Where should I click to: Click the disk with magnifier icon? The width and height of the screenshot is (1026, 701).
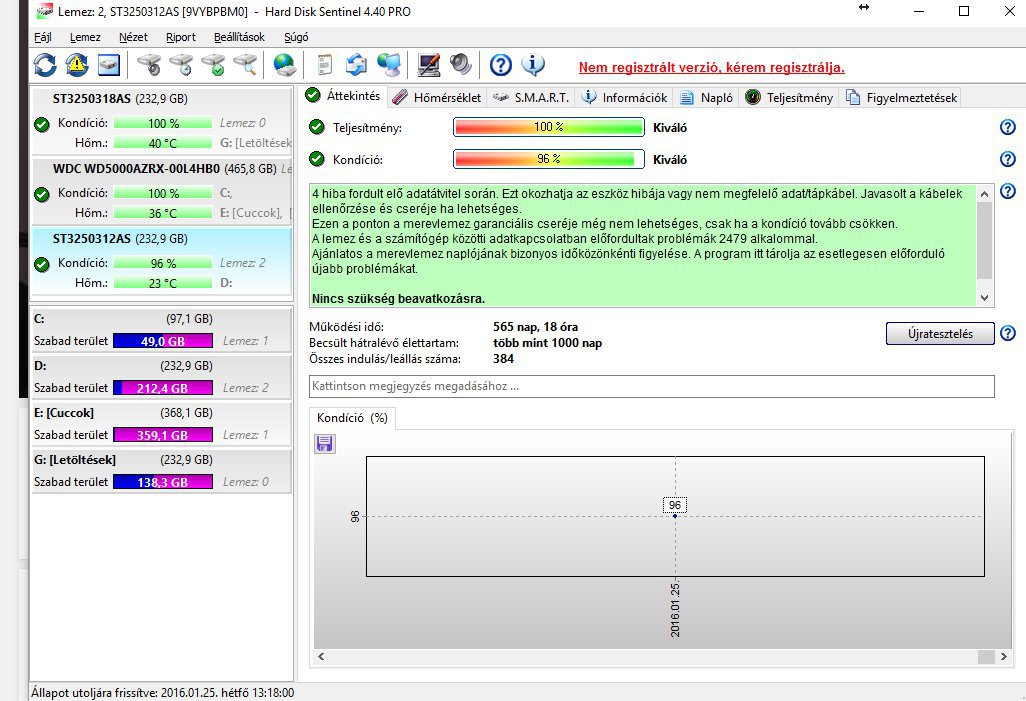pos(245,65)
